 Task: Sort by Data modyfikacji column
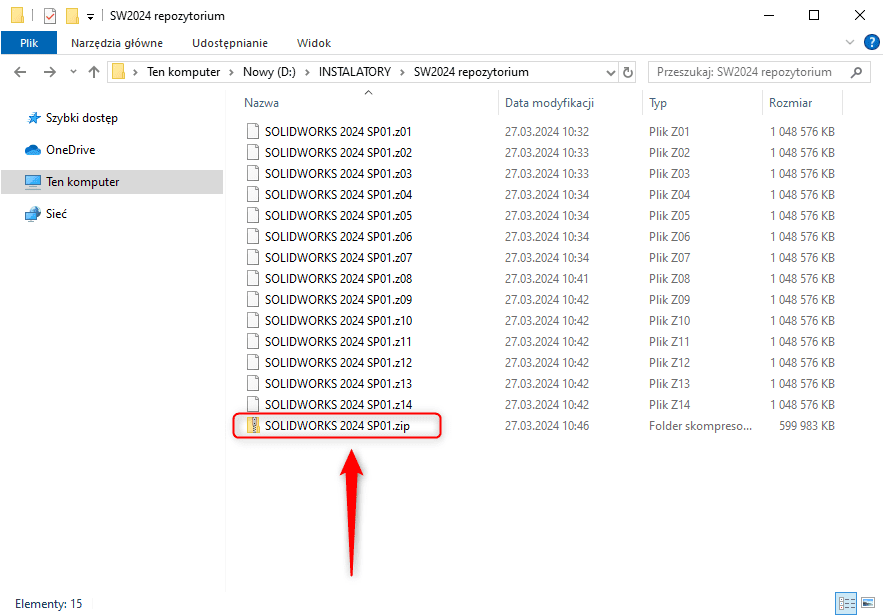(x=549, y=103)
